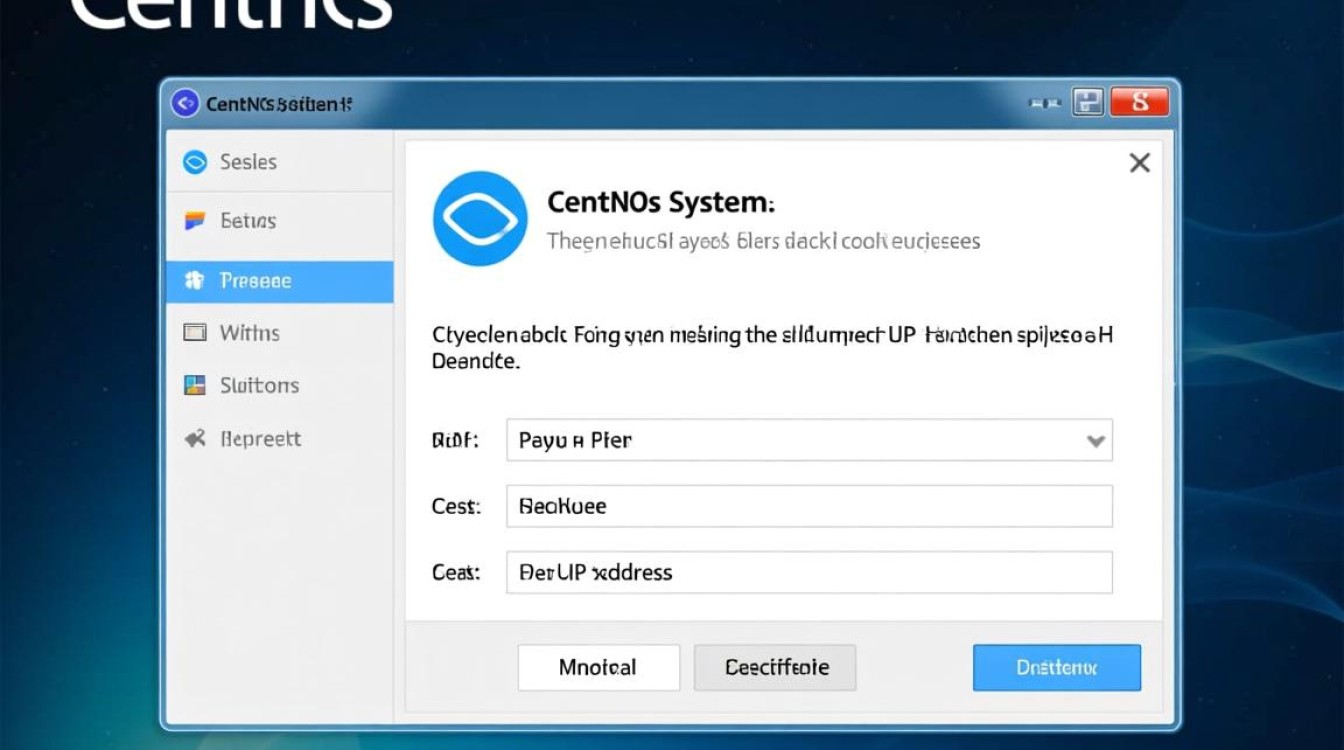The image size is (1344, 750).
Task: Minimize the window using the dash button
Action: point(1045,103)
